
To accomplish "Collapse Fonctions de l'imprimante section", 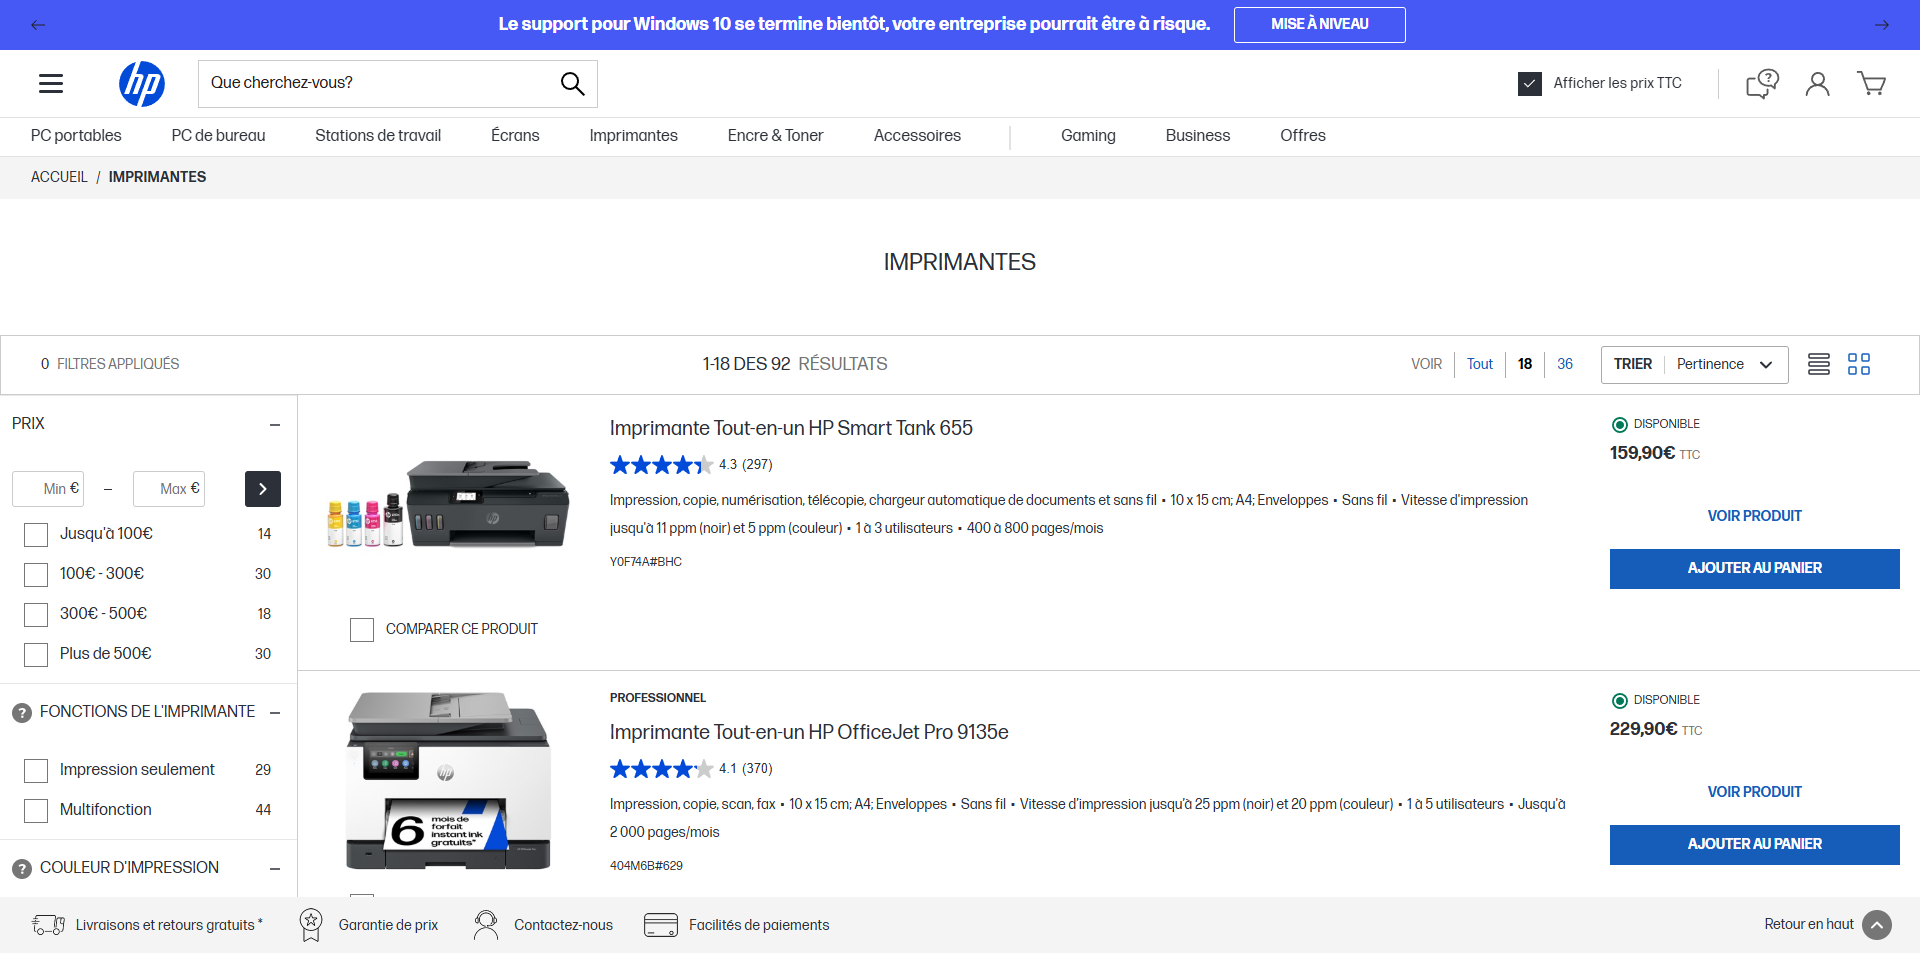I will (x=275, y=713).
